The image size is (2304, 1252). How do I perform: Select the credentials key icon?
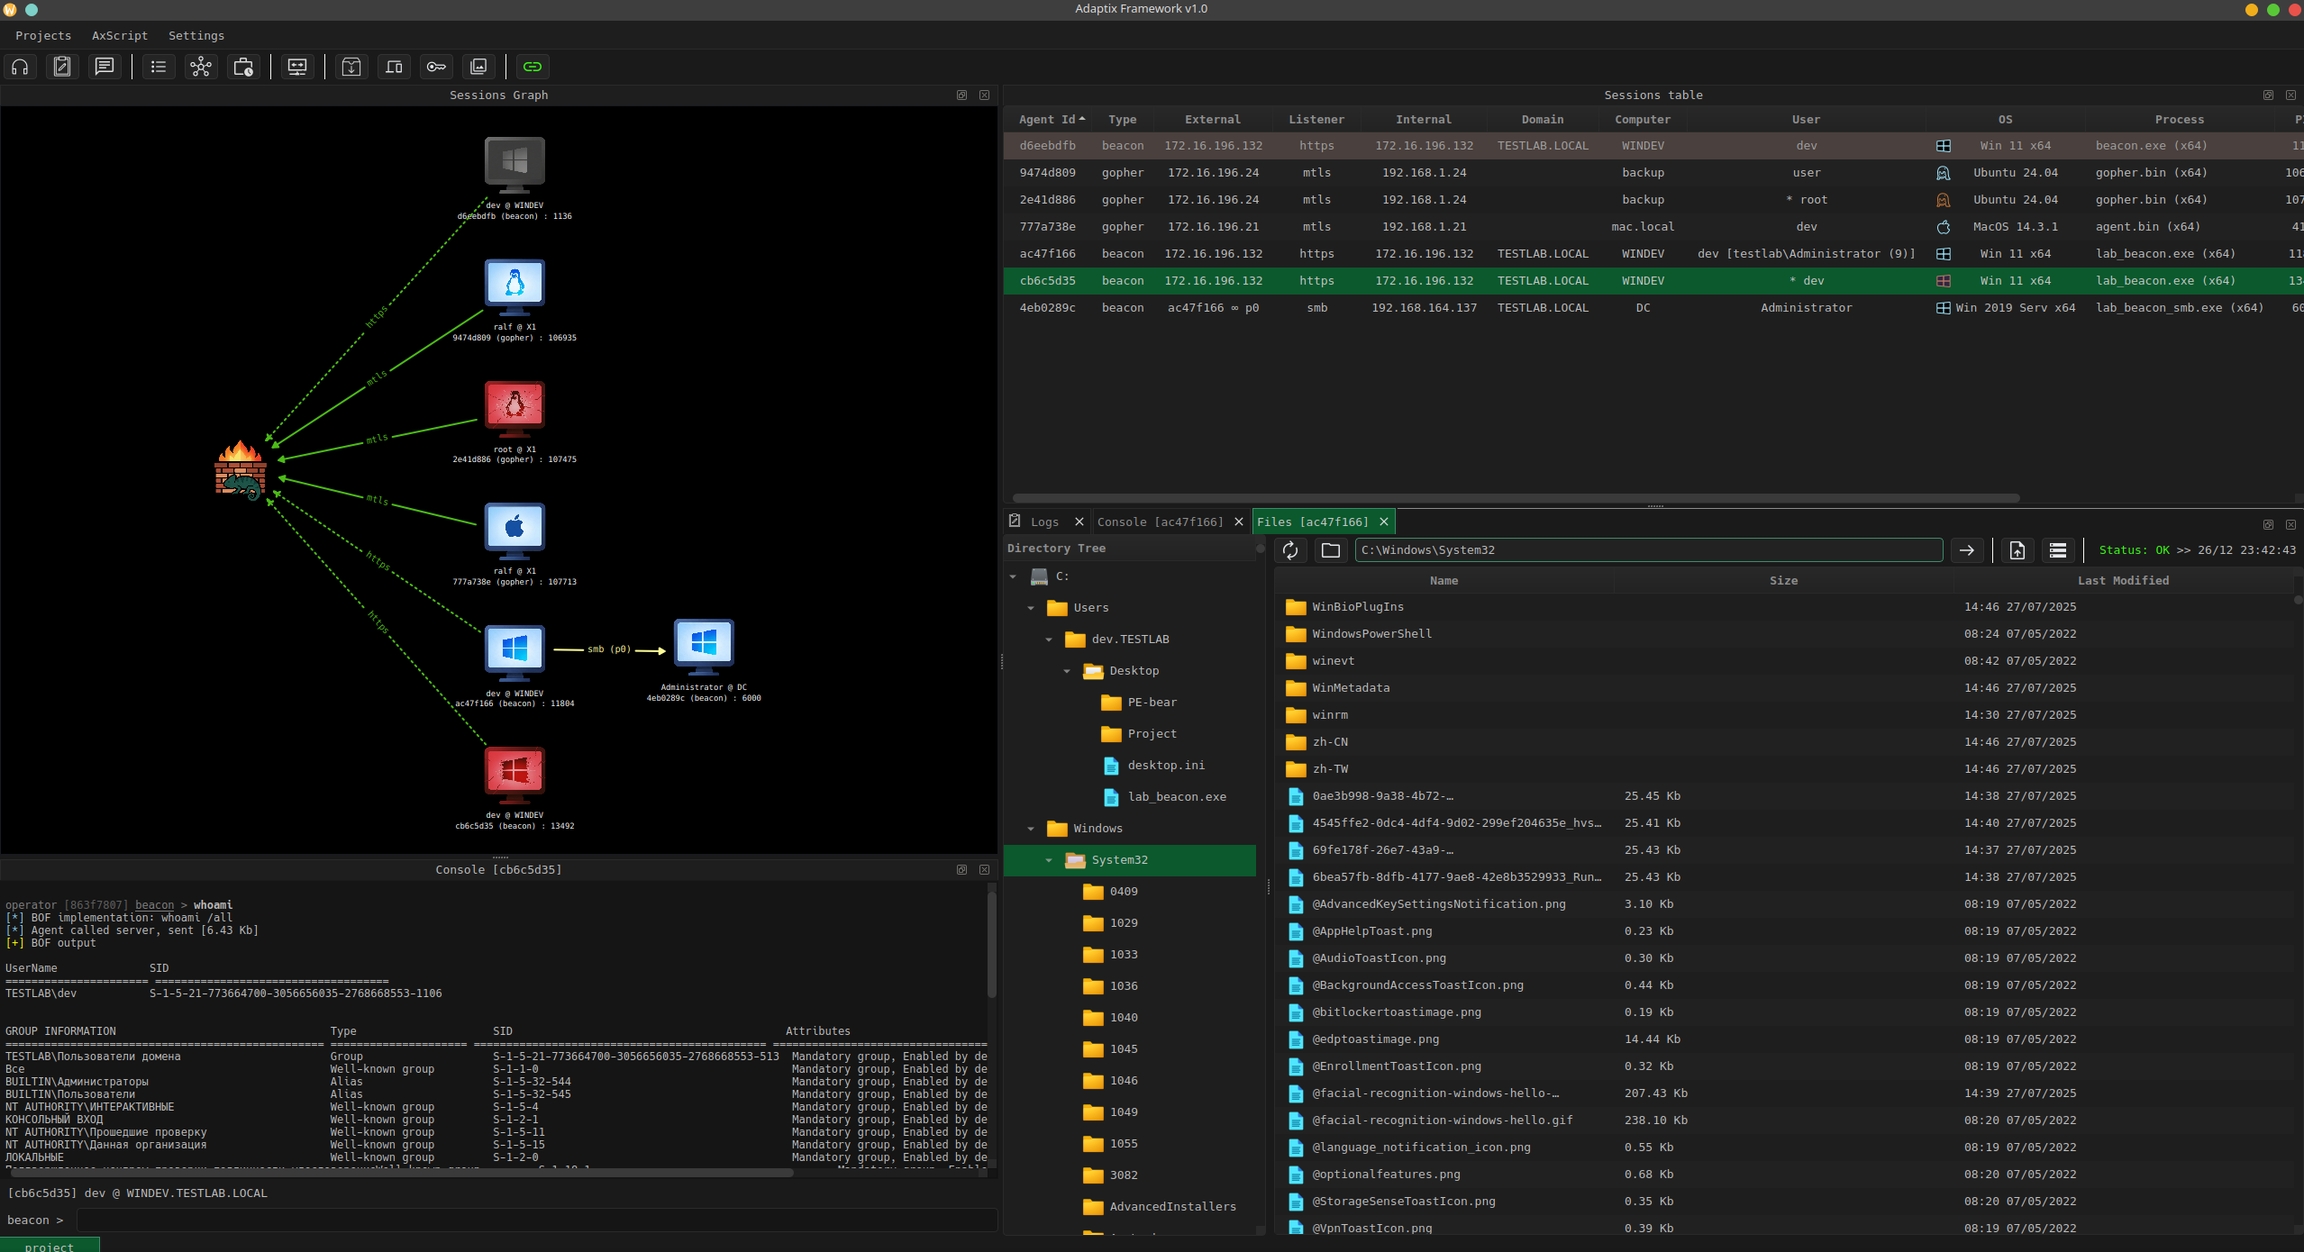(436, 67)
